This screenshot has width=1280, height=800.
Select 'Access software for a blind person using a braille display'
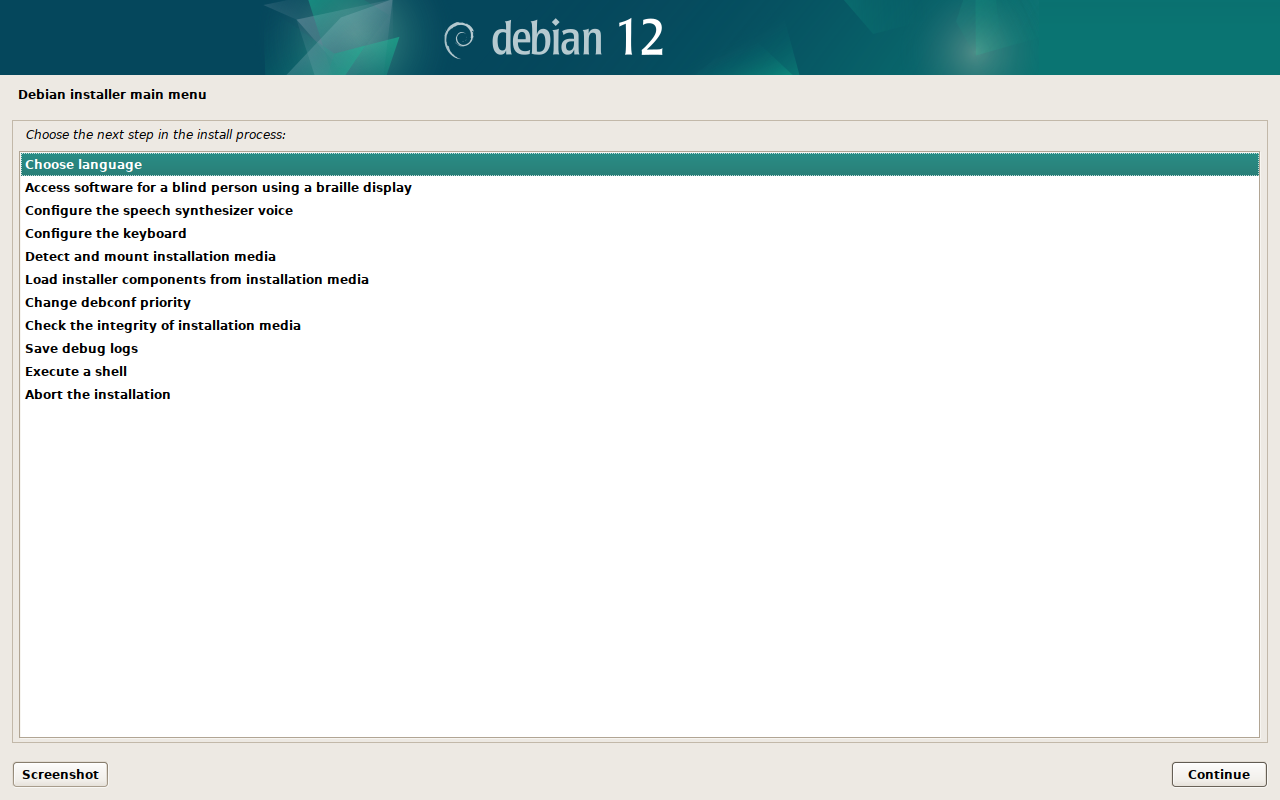click(640, 188)
